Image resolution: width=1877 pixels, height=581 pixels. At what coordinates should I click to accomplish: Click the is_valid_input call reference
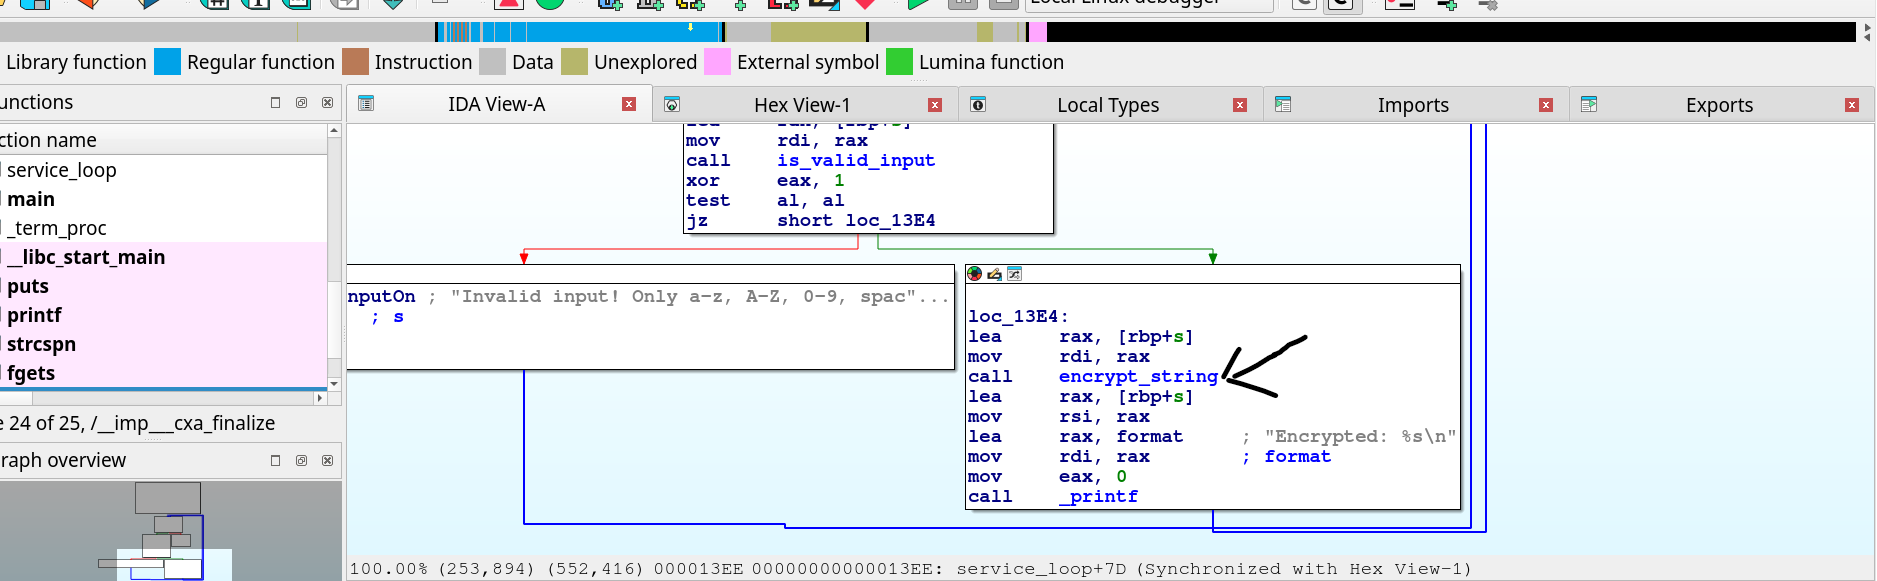click(855, 161)
